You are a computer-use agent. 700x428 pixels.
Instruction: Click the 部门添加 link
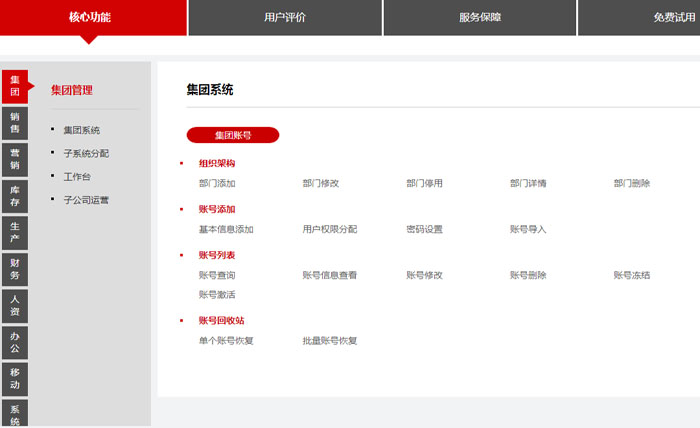point(217,183)
